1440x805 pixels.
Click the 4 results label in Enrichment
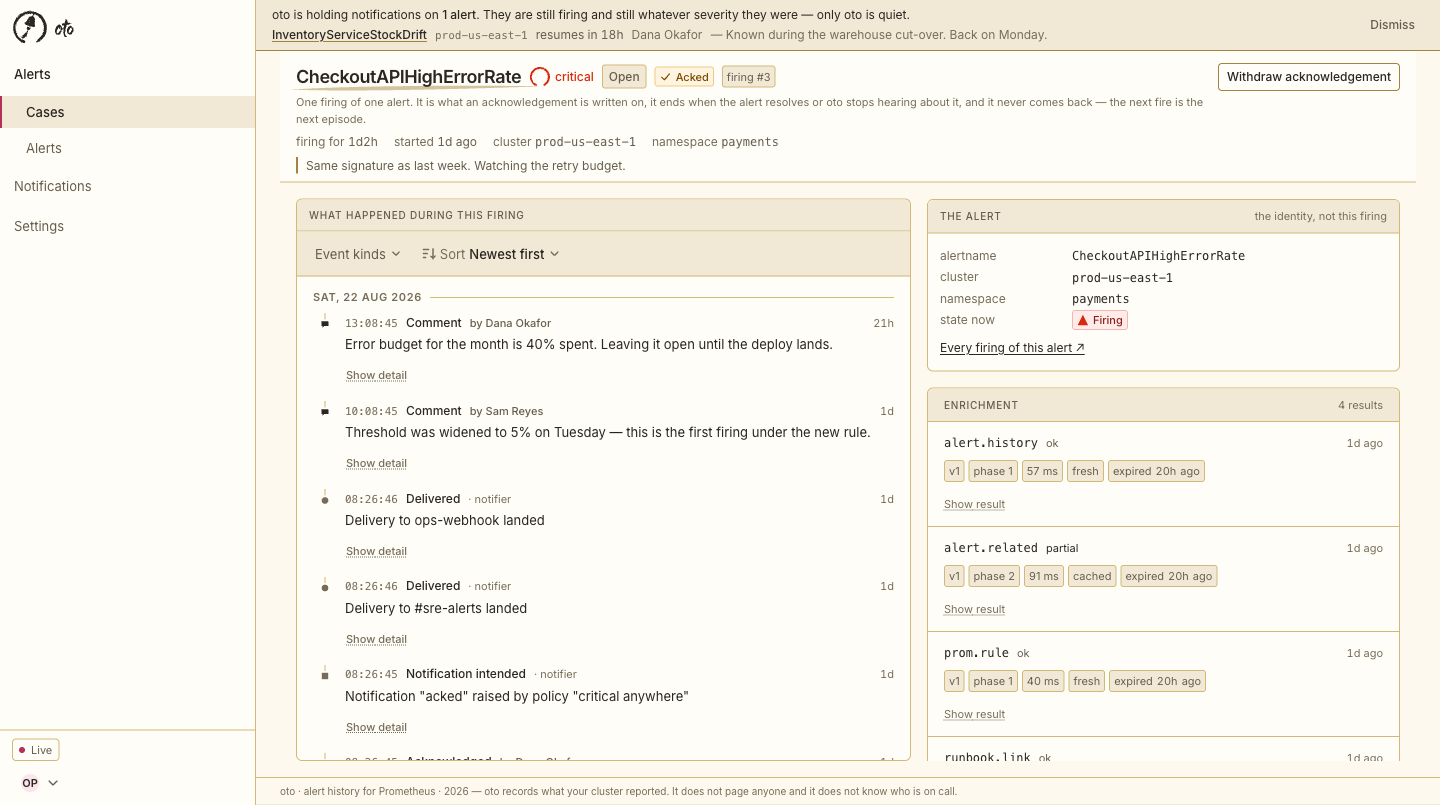point(1360,405)
